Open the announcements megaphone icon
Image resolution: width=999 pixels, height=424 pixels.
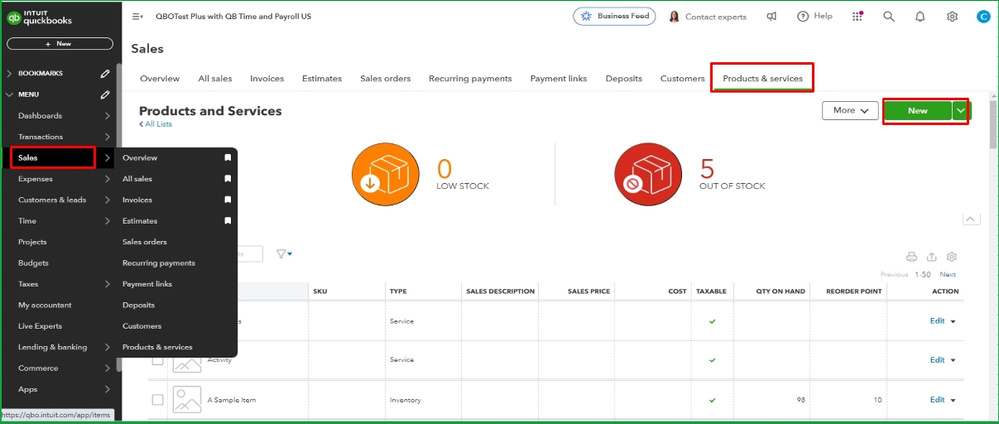click(772, 17)
